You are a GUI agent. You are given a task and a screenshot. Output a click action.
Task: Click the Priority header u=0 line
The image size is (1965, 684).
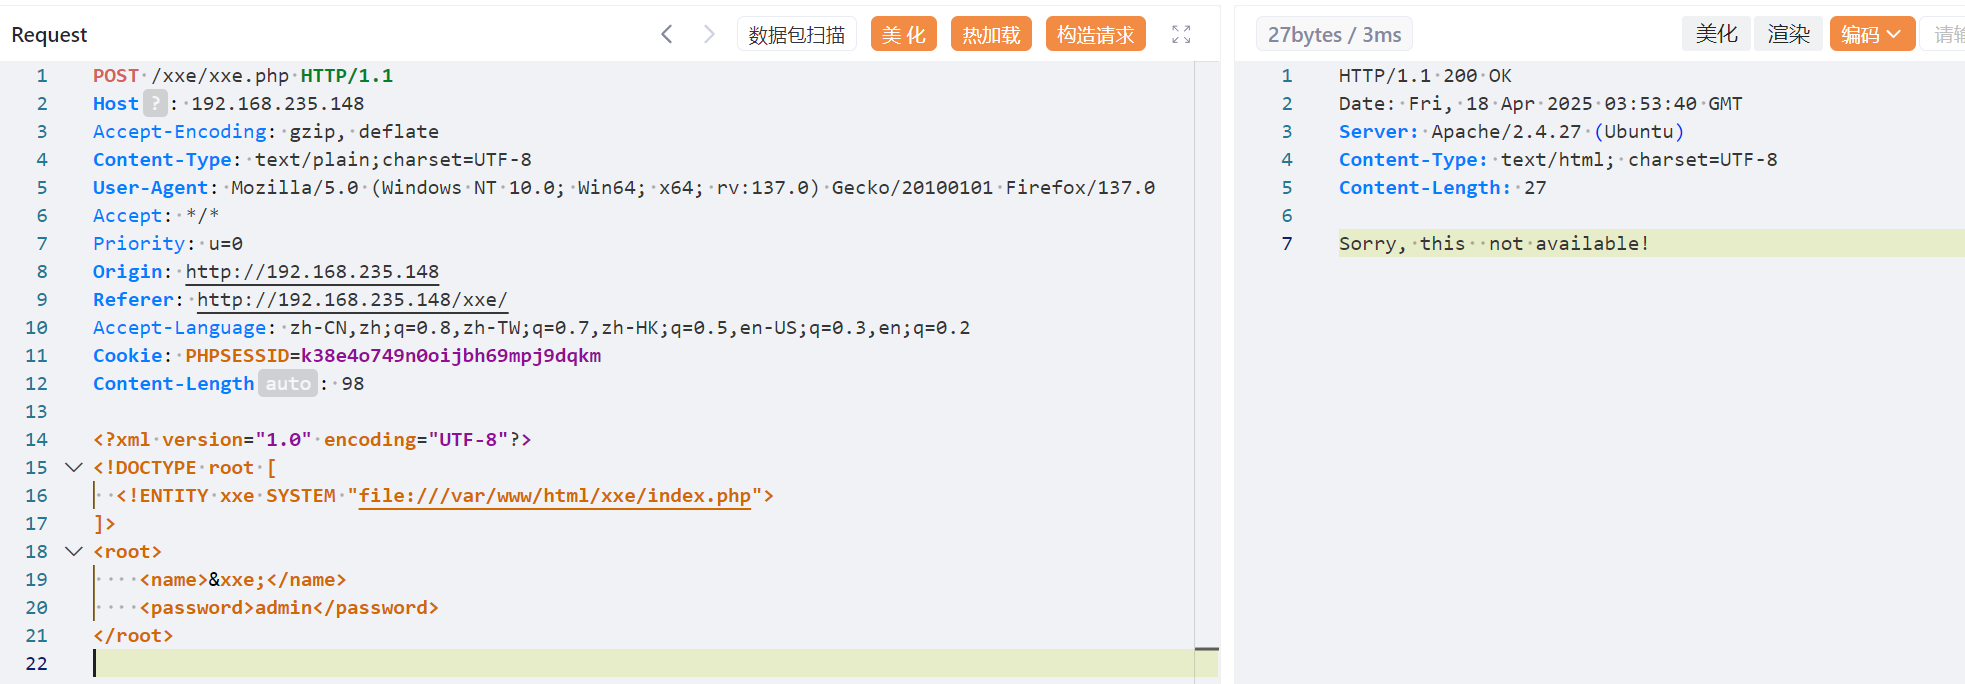pos(168,244)
